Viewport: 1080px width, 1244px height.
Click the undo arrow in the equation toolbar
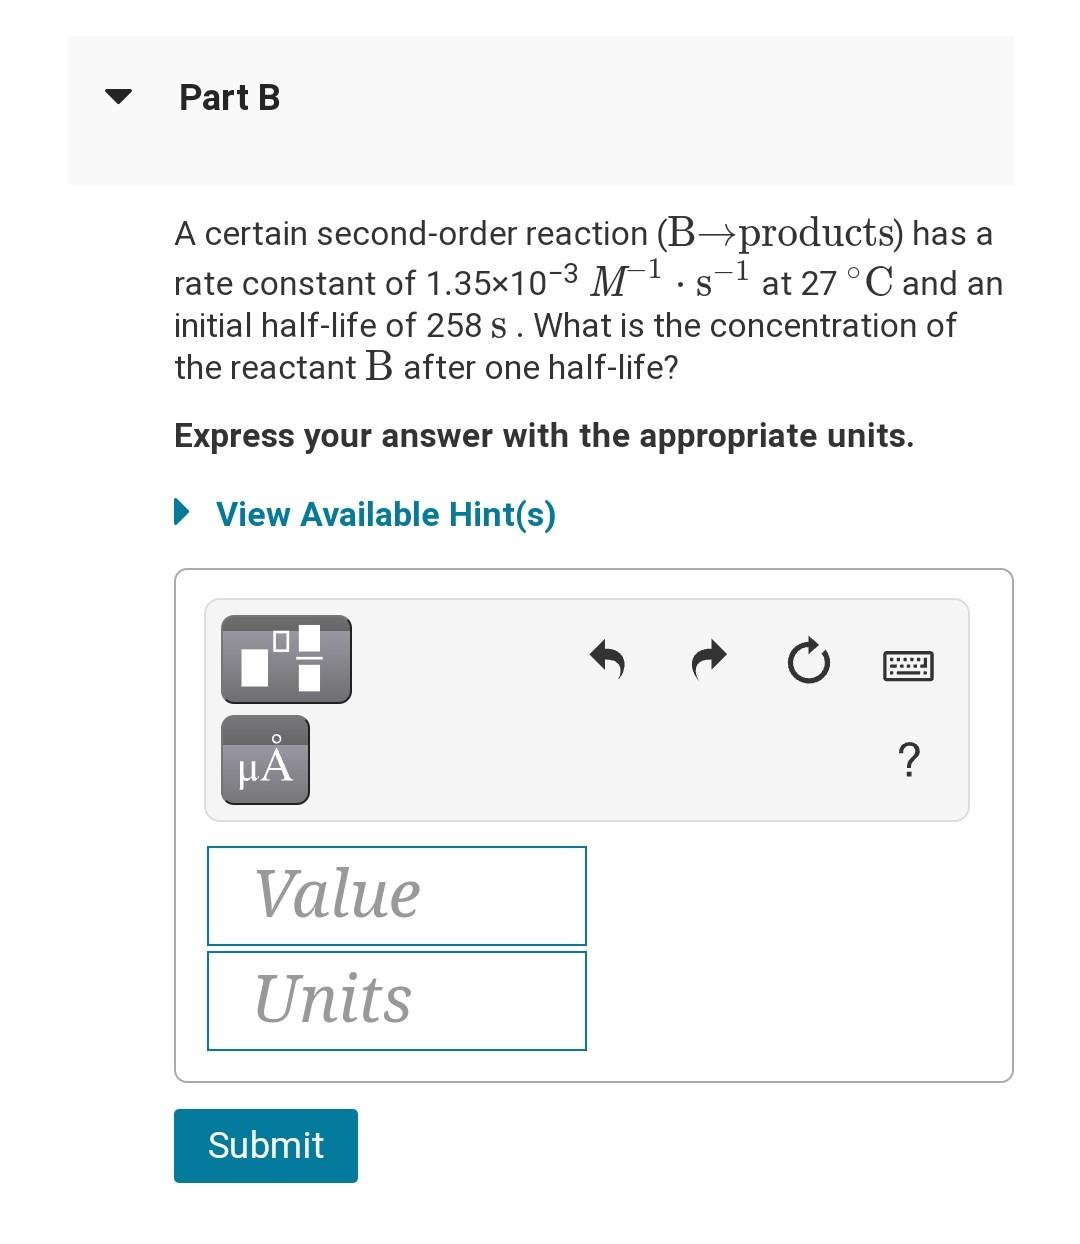(609, 661)
